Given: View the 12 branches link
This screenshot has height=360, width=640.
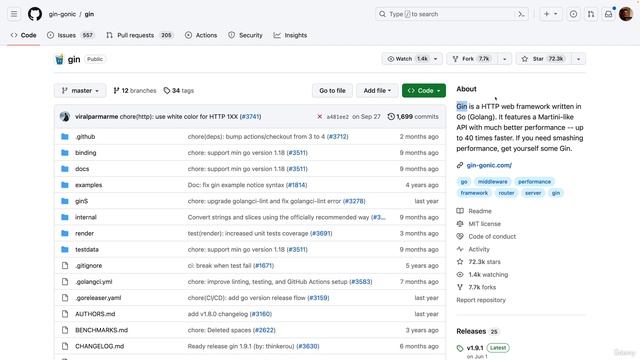Looking at the screenshot, I should (x=135, y=91).
